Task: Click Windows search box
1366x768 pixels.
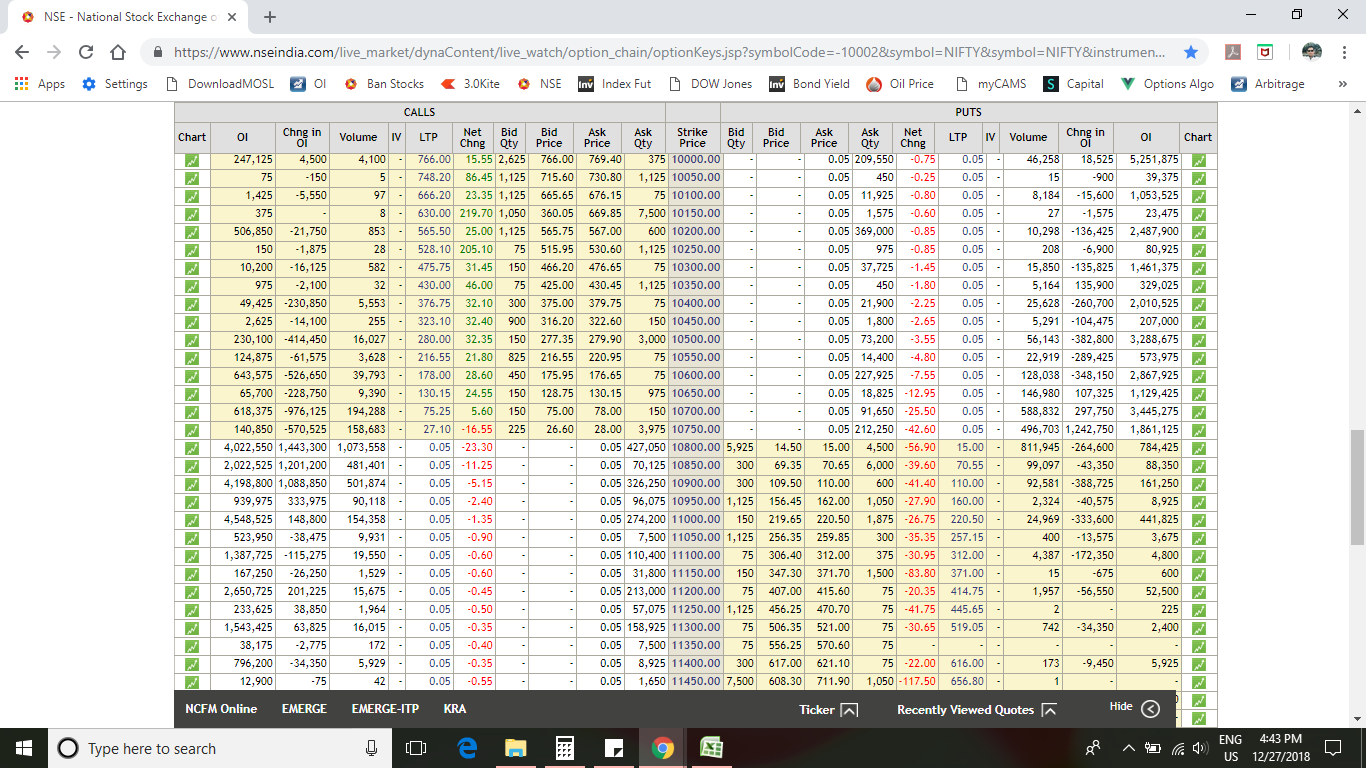Action: click(x=219, y=748)
